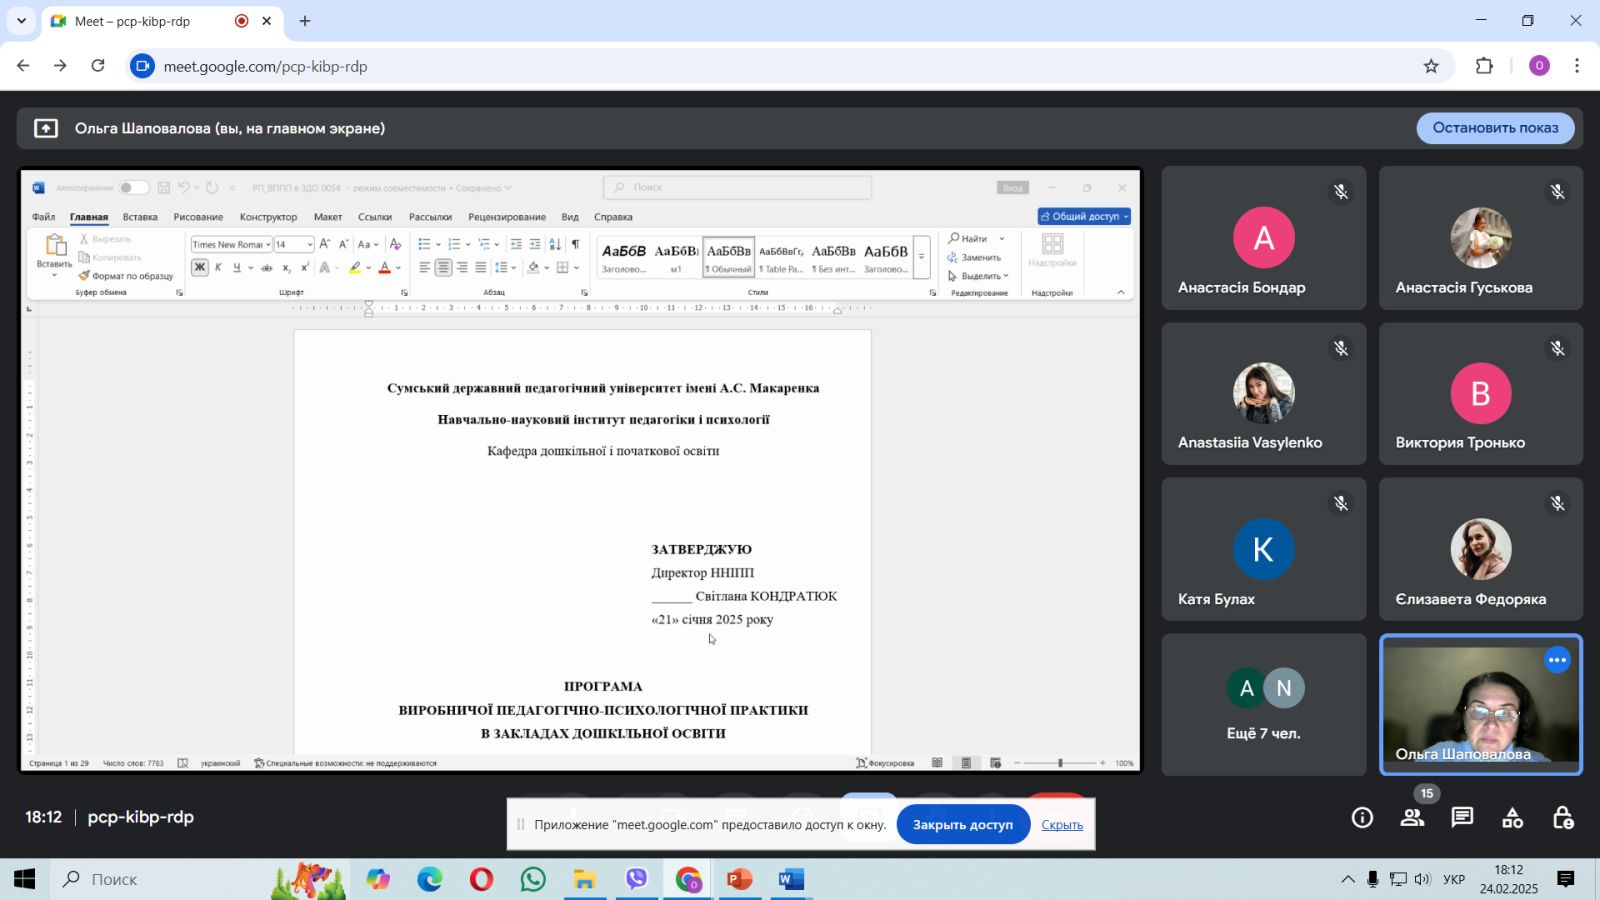Open the font size 14 dropdown
Viewport: 1600px width, 900px height.
click(310, 245)
